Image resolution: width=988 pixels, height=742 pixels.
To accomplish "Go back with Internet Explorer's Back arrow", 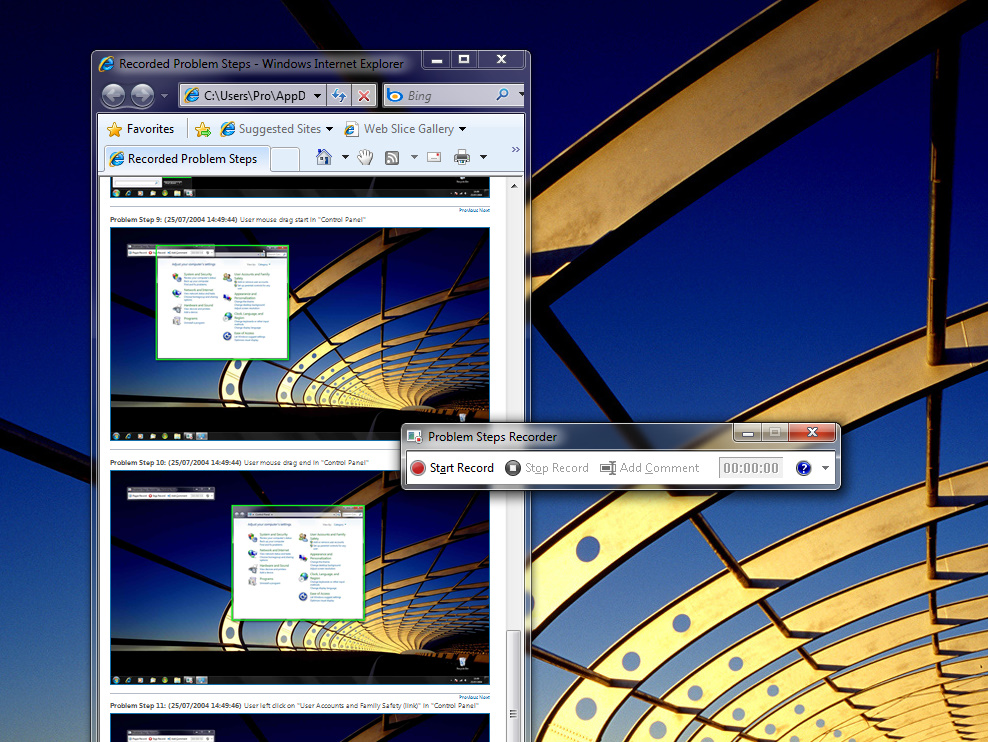I will coord(113,96).
